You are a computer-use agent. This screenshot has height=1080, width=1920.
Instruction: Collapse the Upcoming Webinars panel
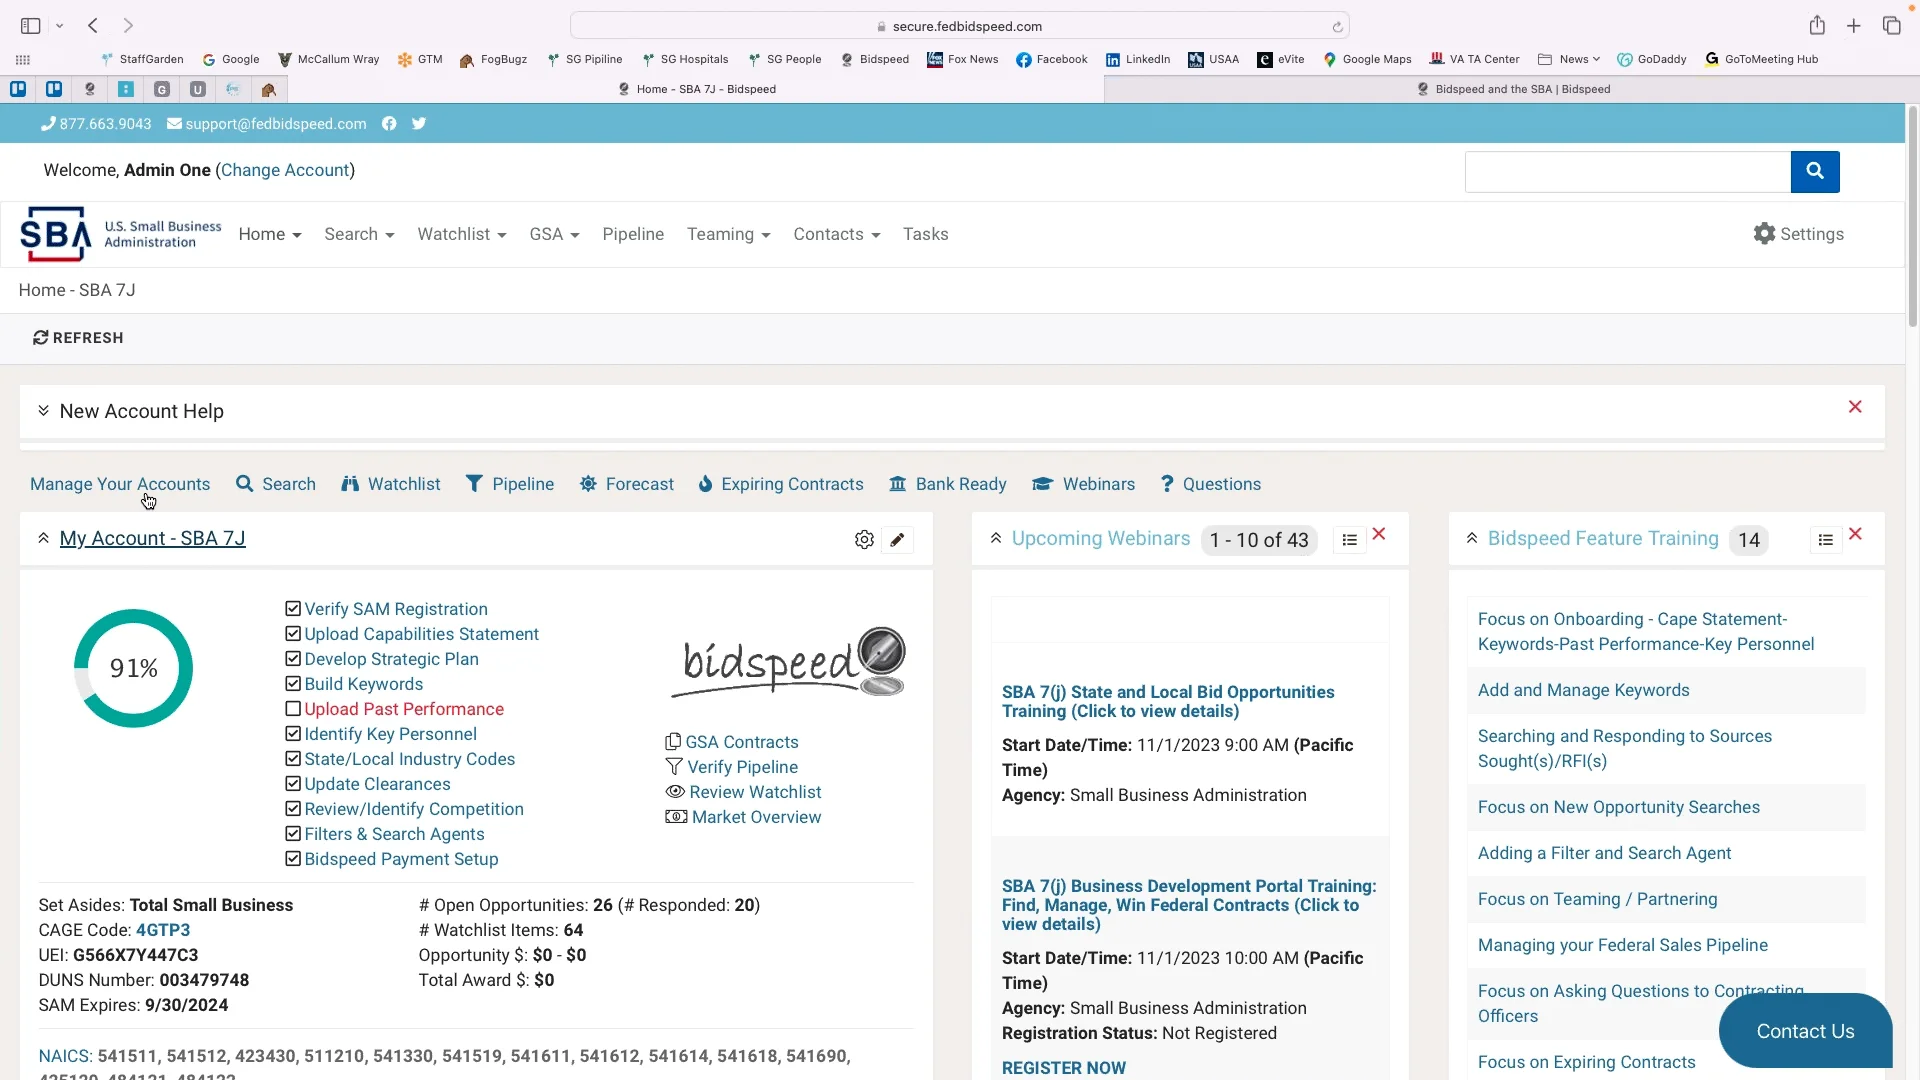tap(996, 538)
